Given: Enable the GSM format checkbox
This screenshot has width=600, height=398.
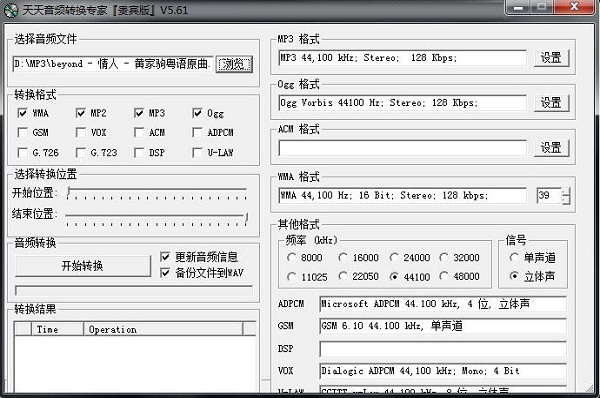Looking at the screenshot, I should 23,132.
